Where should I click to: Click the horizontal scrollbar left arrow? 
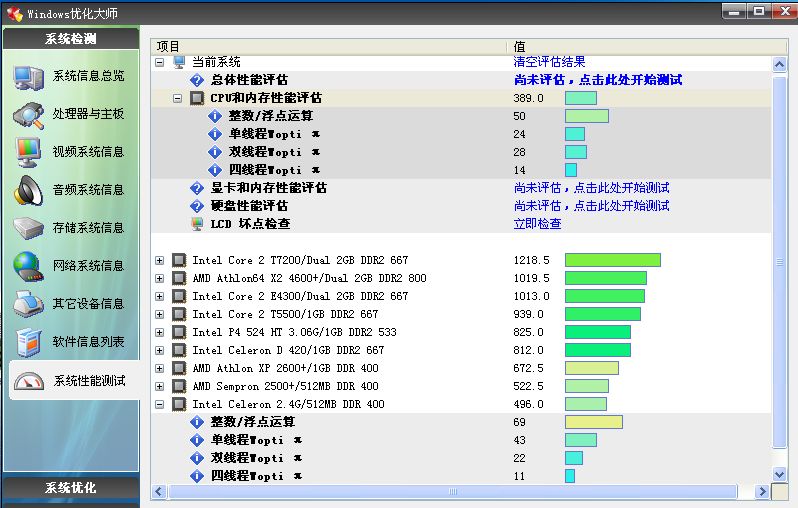[x=159, y=492]
